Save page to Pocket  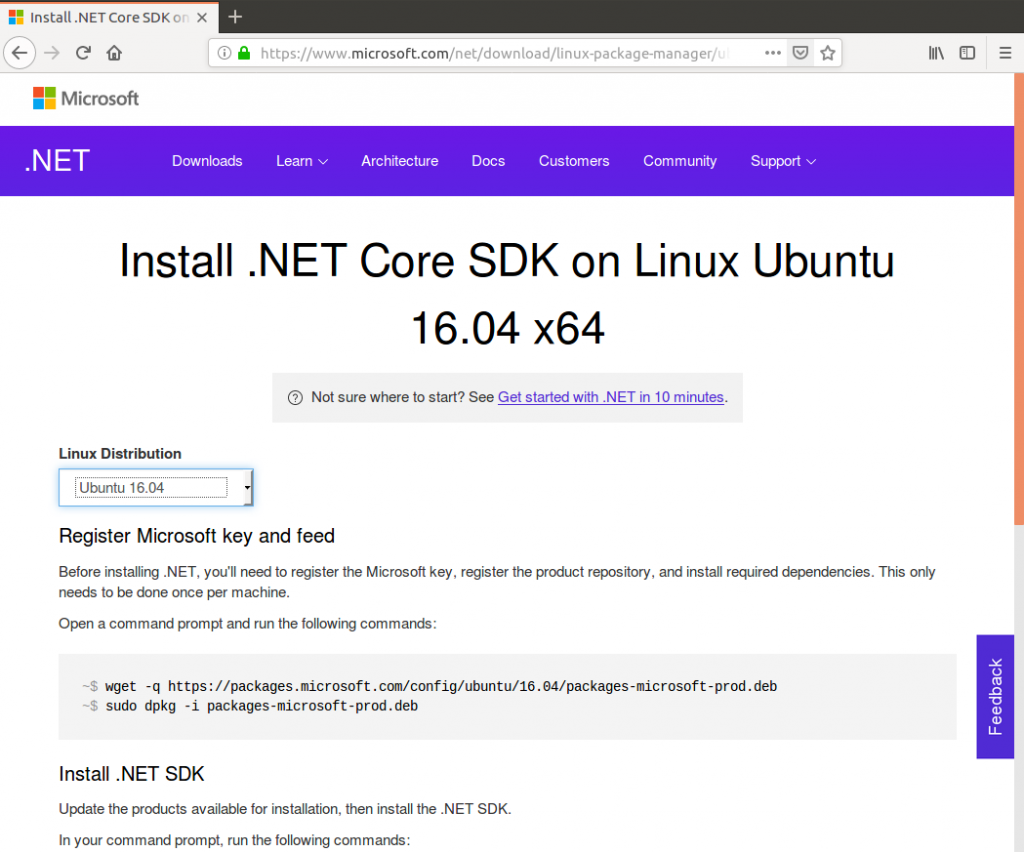(800, 53)
